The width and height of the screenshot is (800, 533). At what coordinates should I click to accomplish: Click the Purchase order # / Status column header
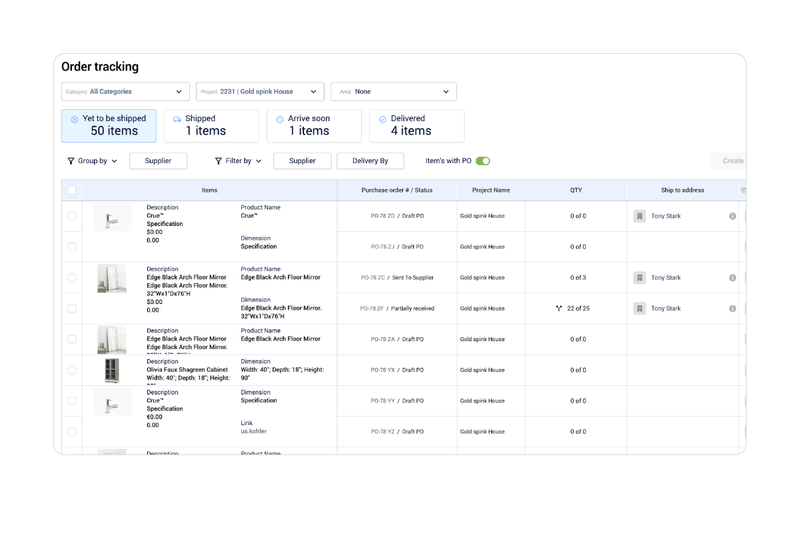tap(397, 190)
